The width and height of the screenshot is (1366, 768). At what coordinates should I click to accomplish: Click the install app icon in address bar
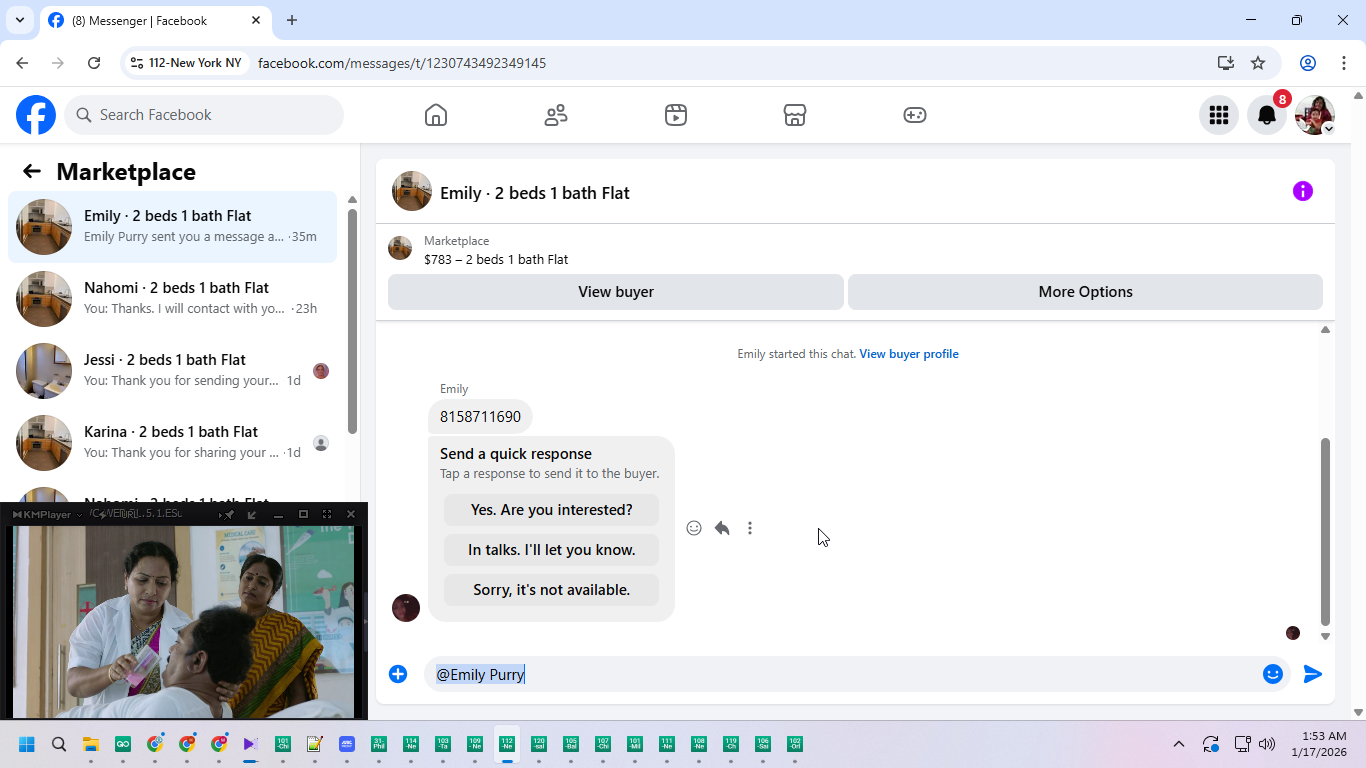coord(1226,63)
